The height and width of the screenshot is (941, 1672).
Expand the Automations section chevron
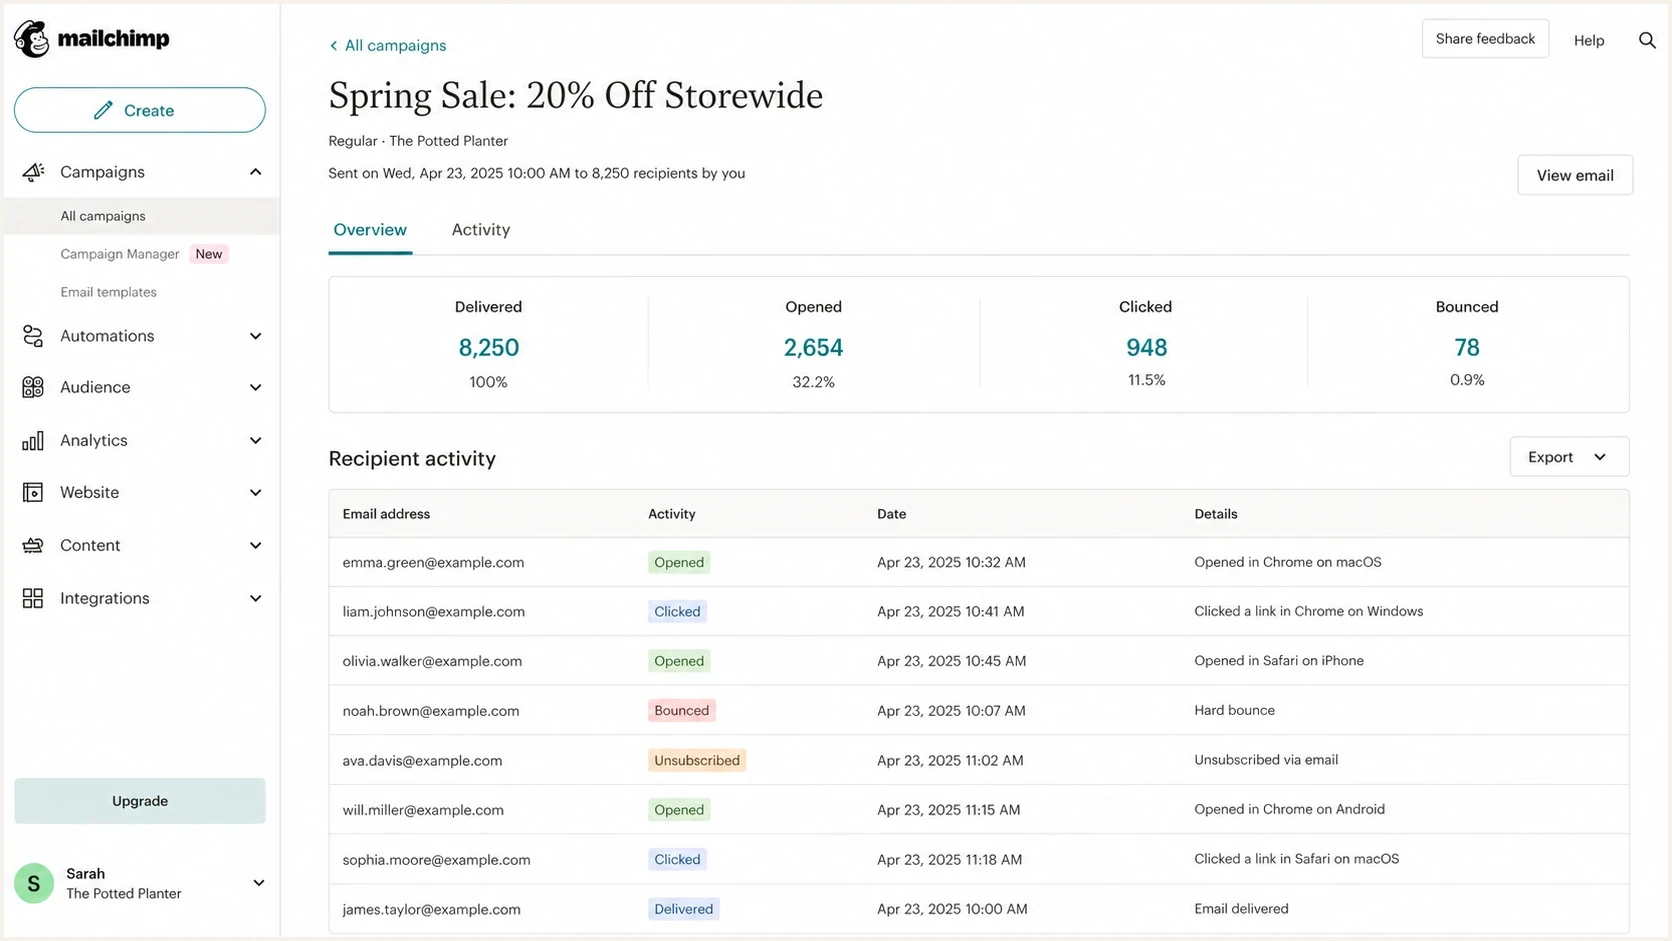[x=256, y=336]
